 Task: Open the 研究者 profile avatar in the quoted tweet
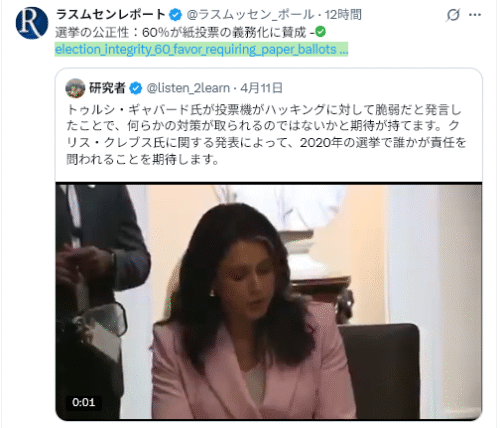point(75,88)
